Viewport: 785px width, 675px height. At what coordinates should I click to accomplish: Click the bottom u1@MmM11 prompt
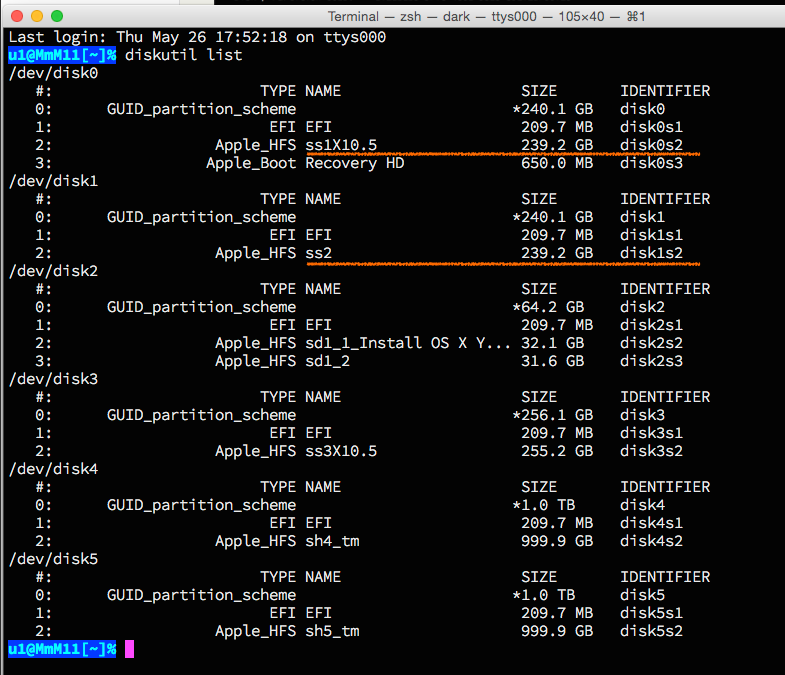tap(62, 649)
